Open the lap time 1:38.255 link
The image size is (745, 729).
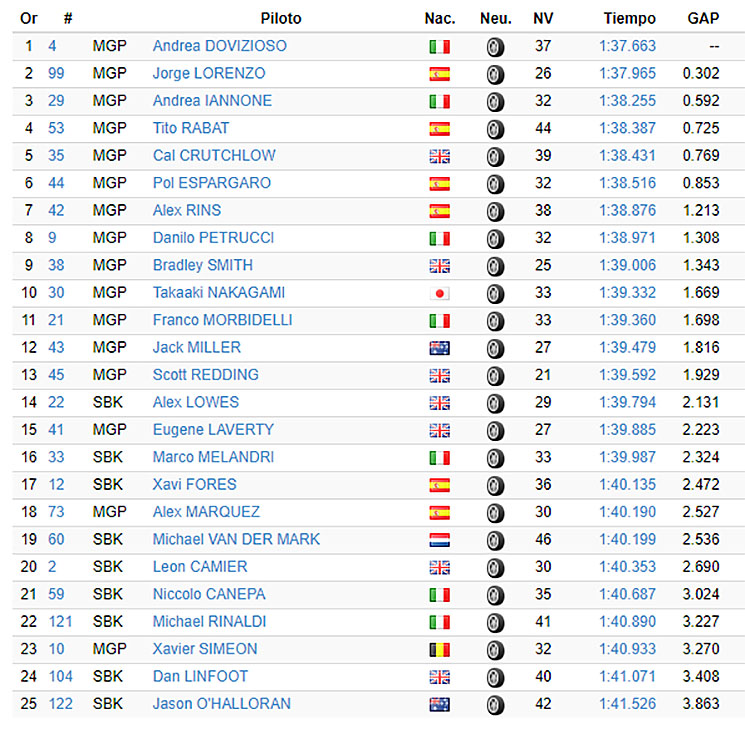(627, 101)
